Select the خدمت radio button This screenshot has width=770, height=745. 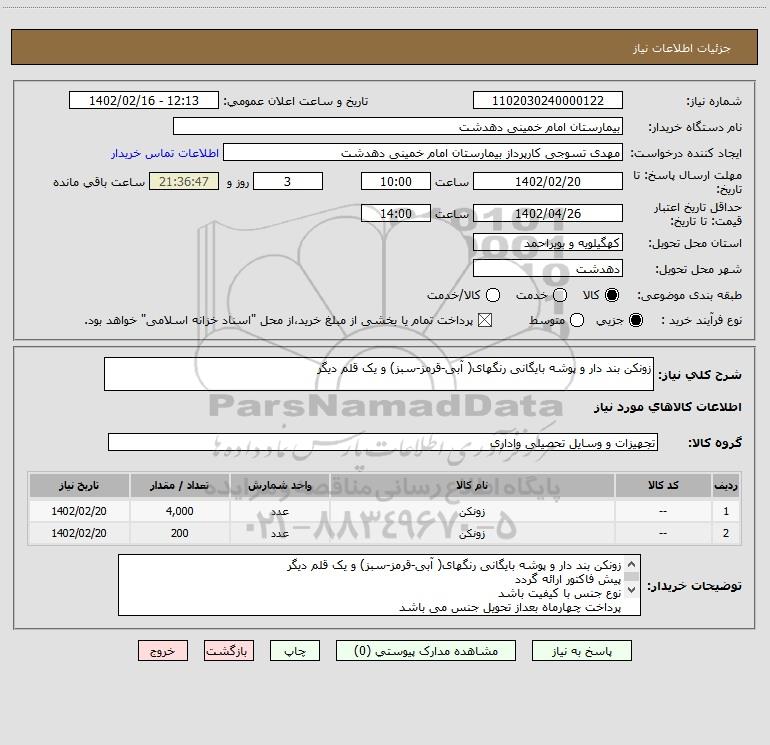(x=560, y=295)
